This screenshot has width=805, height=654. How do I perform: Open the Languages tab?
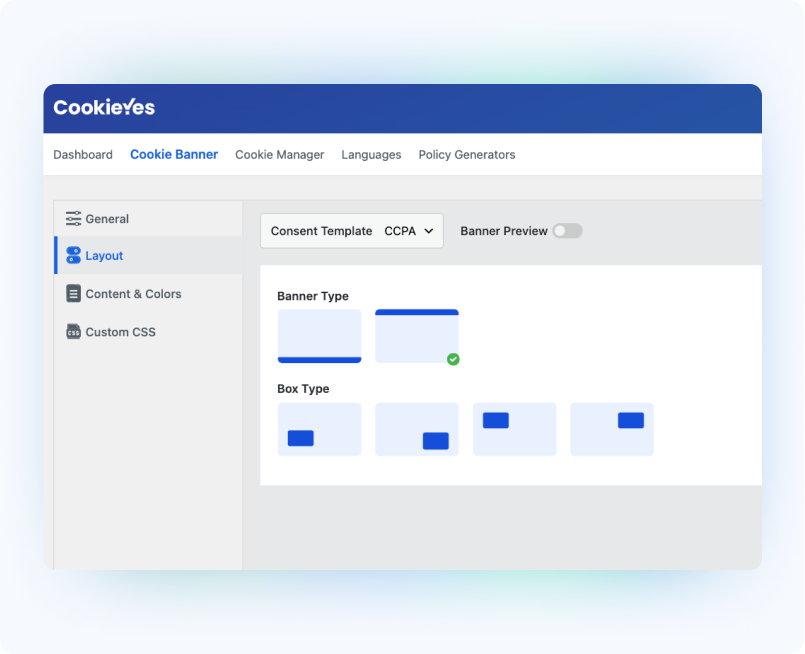pyautogui.click(x=371, y=155)
